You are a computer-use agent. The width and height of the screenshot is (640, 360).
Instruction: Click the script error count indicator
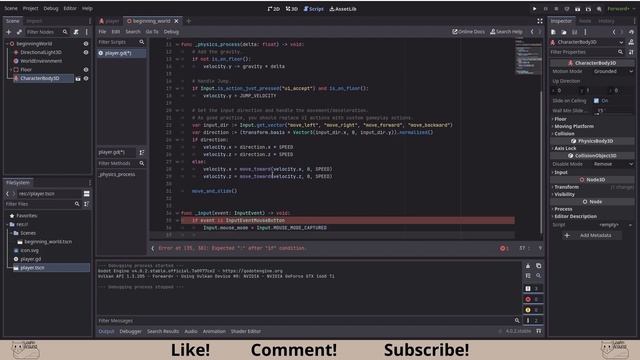(504, 248)
